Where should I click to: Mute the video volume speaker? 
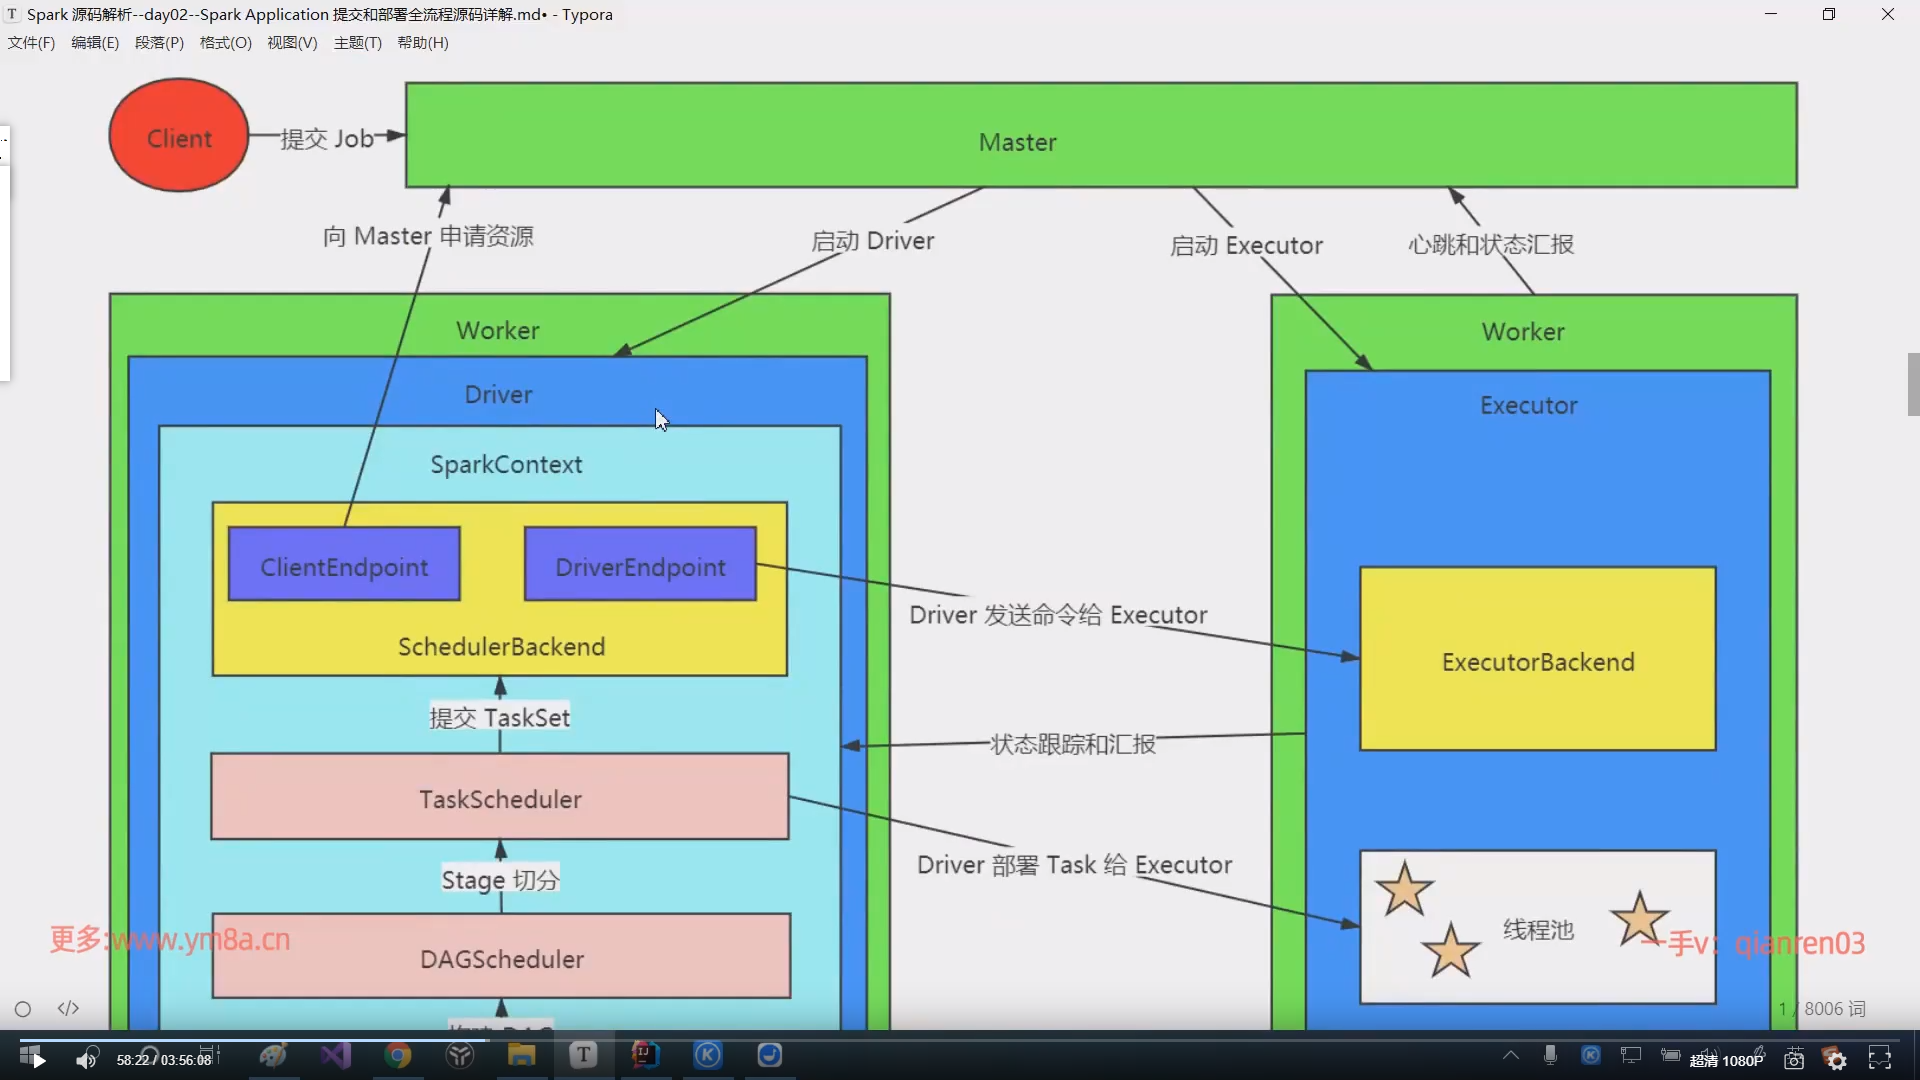86,1058
